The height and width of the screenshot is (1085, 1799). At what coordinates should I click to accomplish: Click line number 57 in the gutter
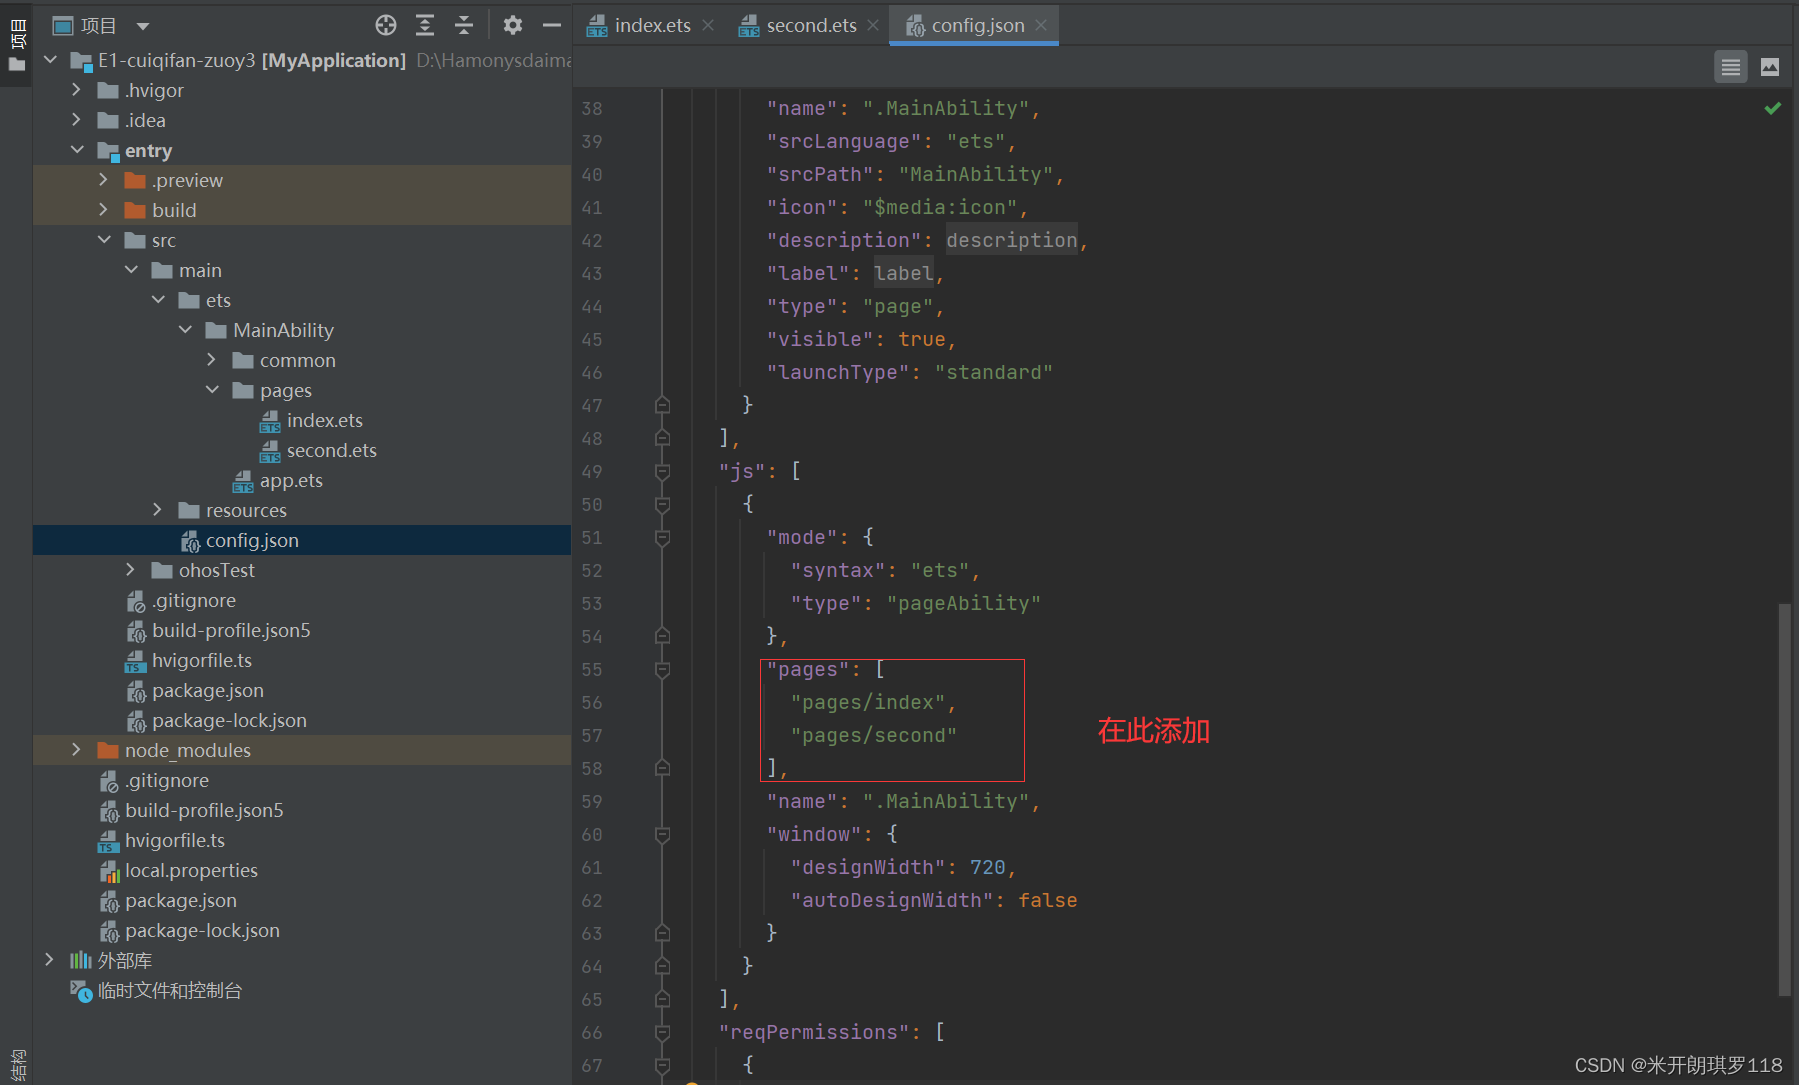point(592,736)
